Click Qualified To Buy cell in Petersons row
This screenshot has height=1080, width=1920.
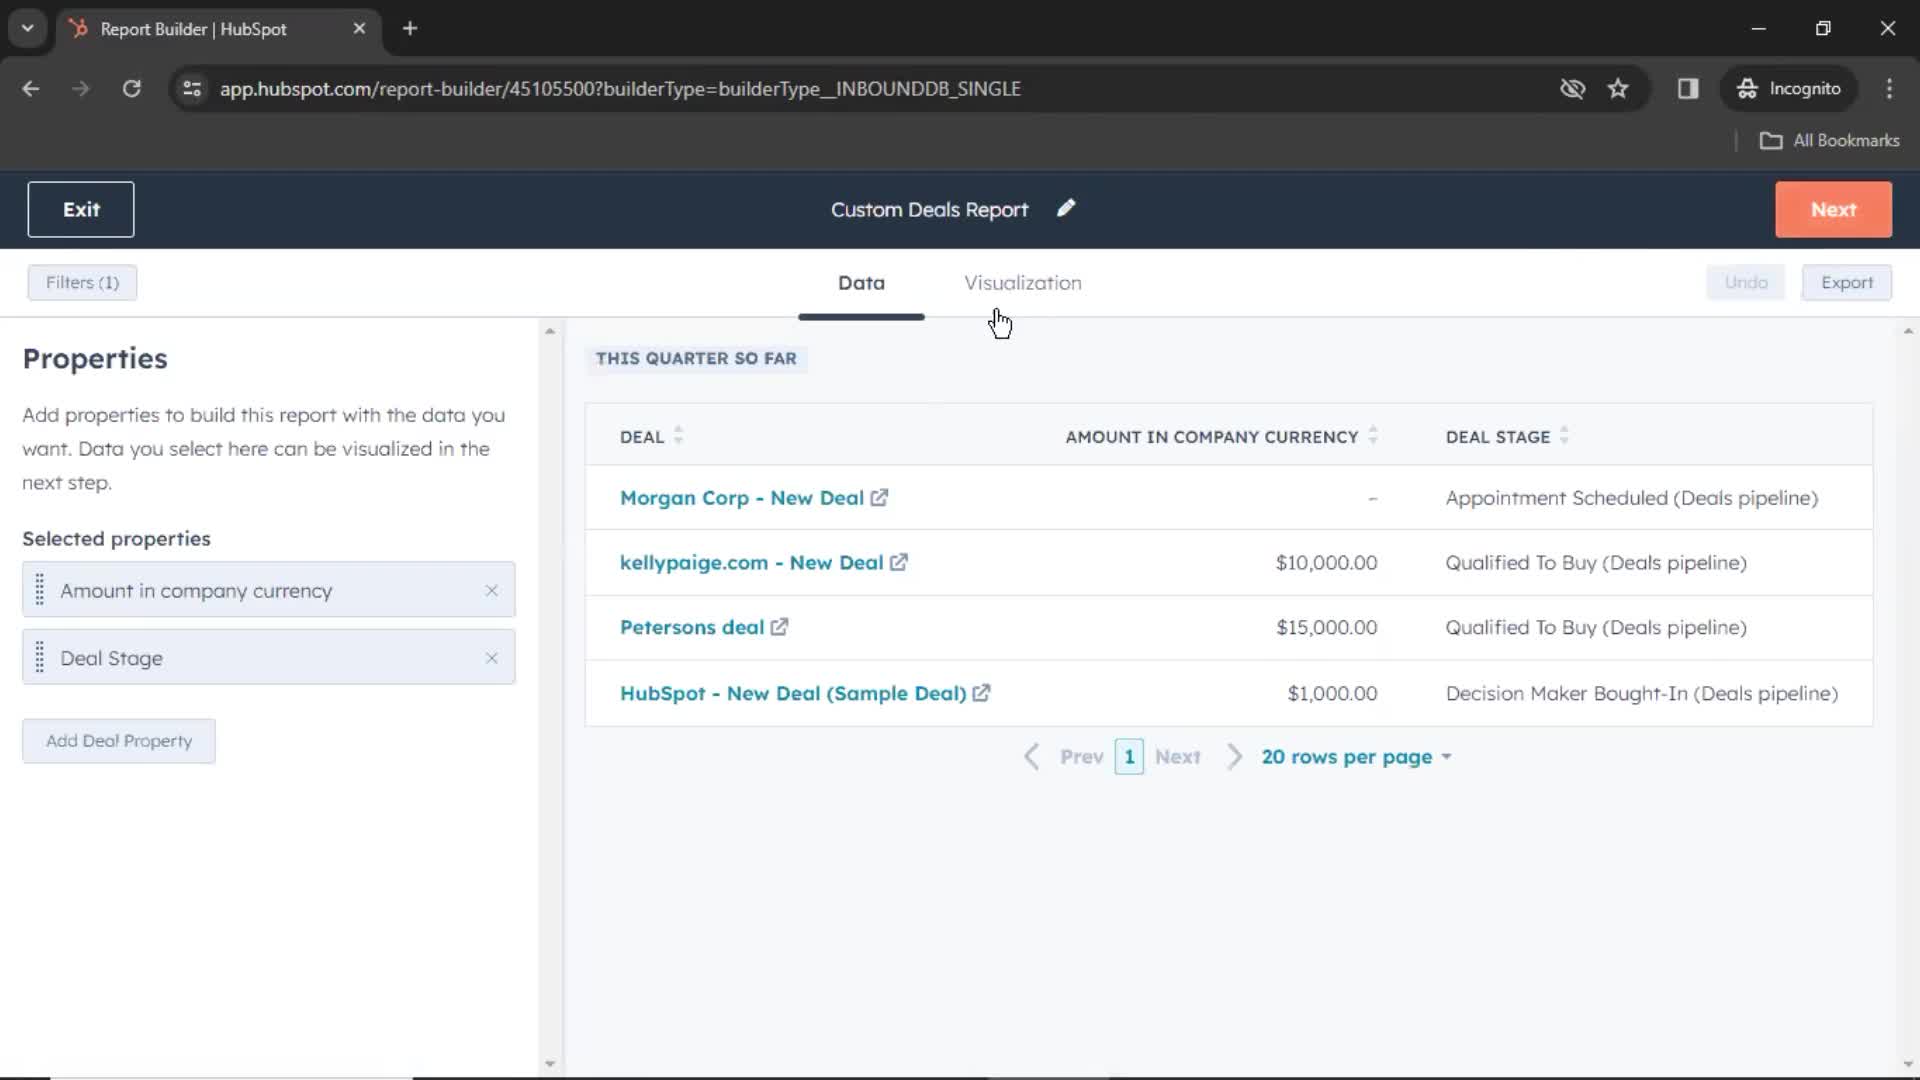pyautogui.click(x=1596, y=627)
